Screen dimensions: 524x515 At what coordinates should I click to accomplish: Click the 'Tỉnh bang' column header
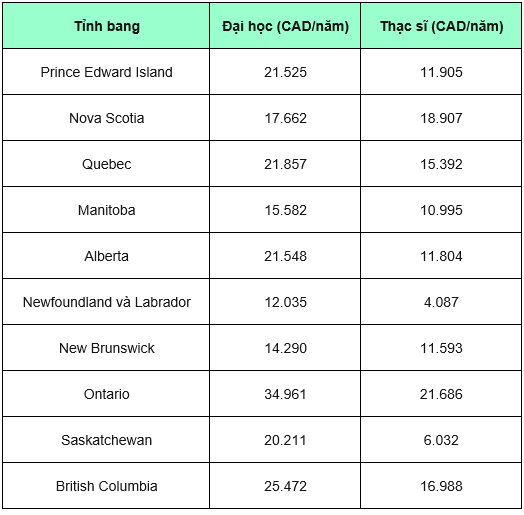106,26
